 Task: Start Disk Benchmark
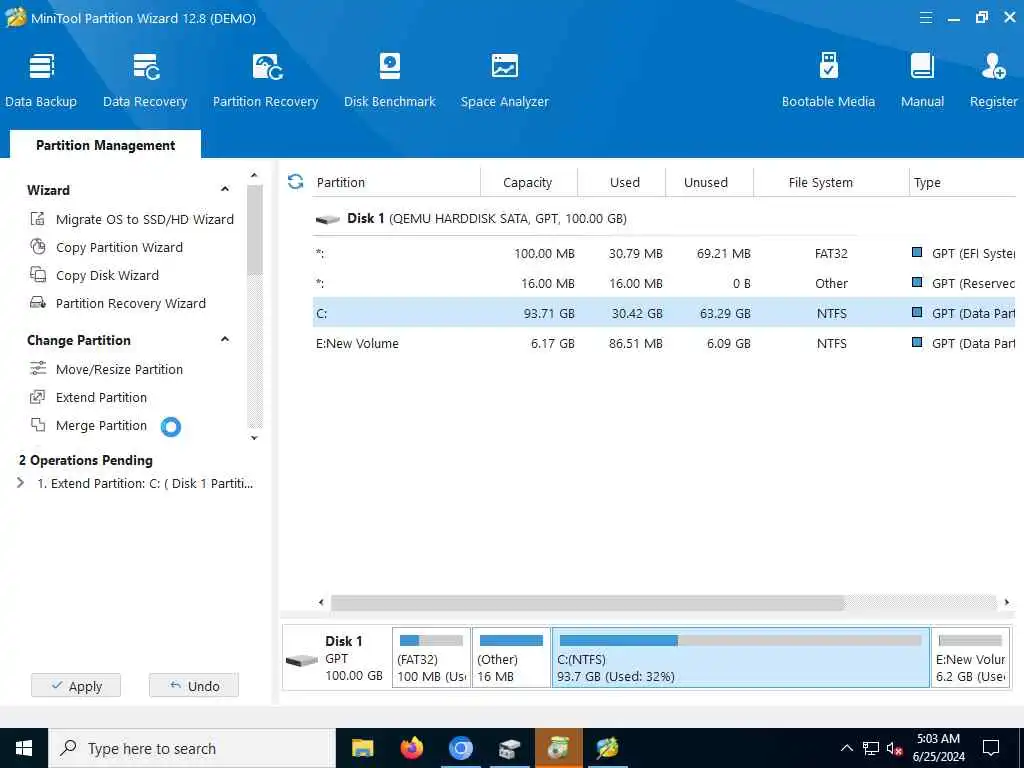[x=390, y=80]
